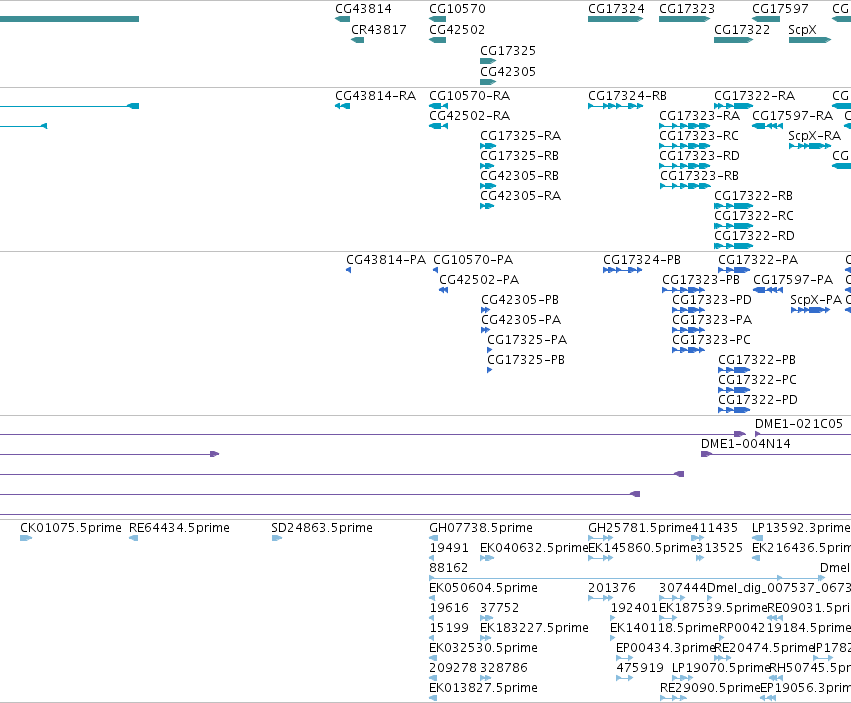Open EST SD24863.5prime label
Image resolution: width=851 pixels, height=703 pixels.
click(x=322, y=528)
